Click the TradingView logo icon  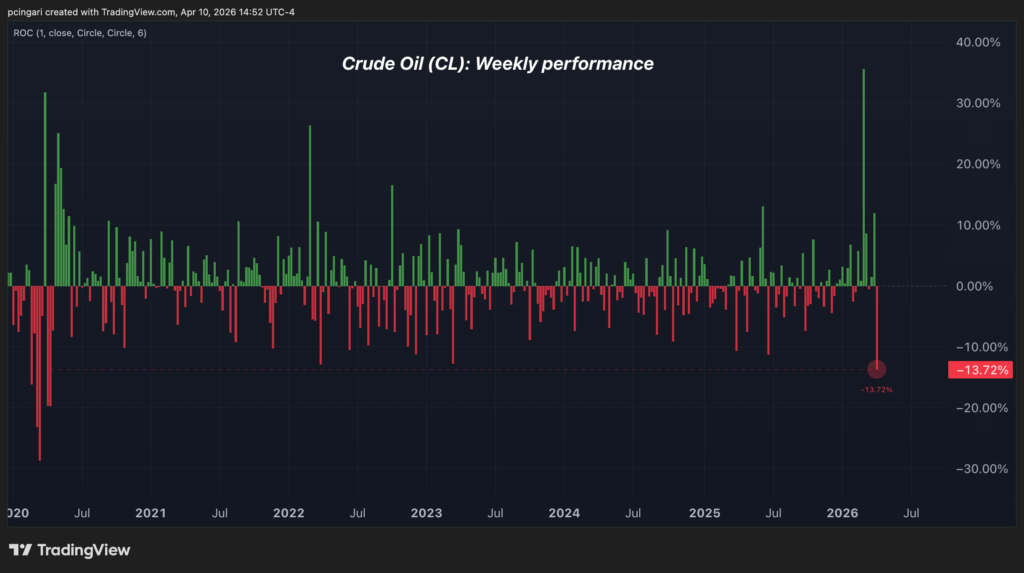tap(20, 550)
